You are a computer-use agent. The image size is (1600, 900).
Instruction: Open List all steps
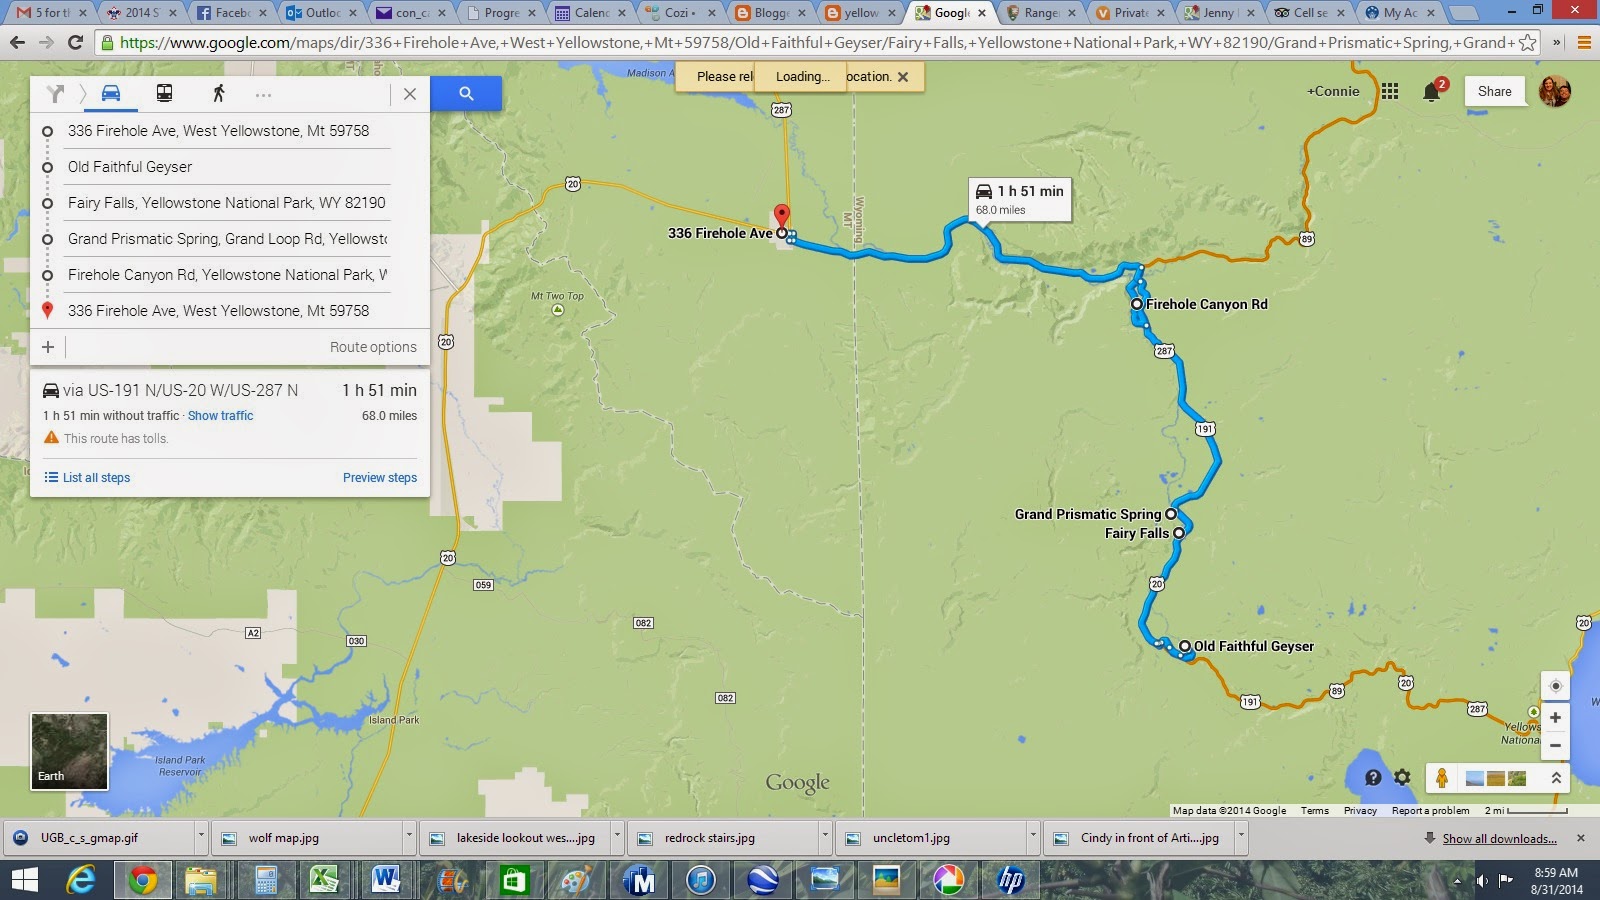[x=87, y=478]
